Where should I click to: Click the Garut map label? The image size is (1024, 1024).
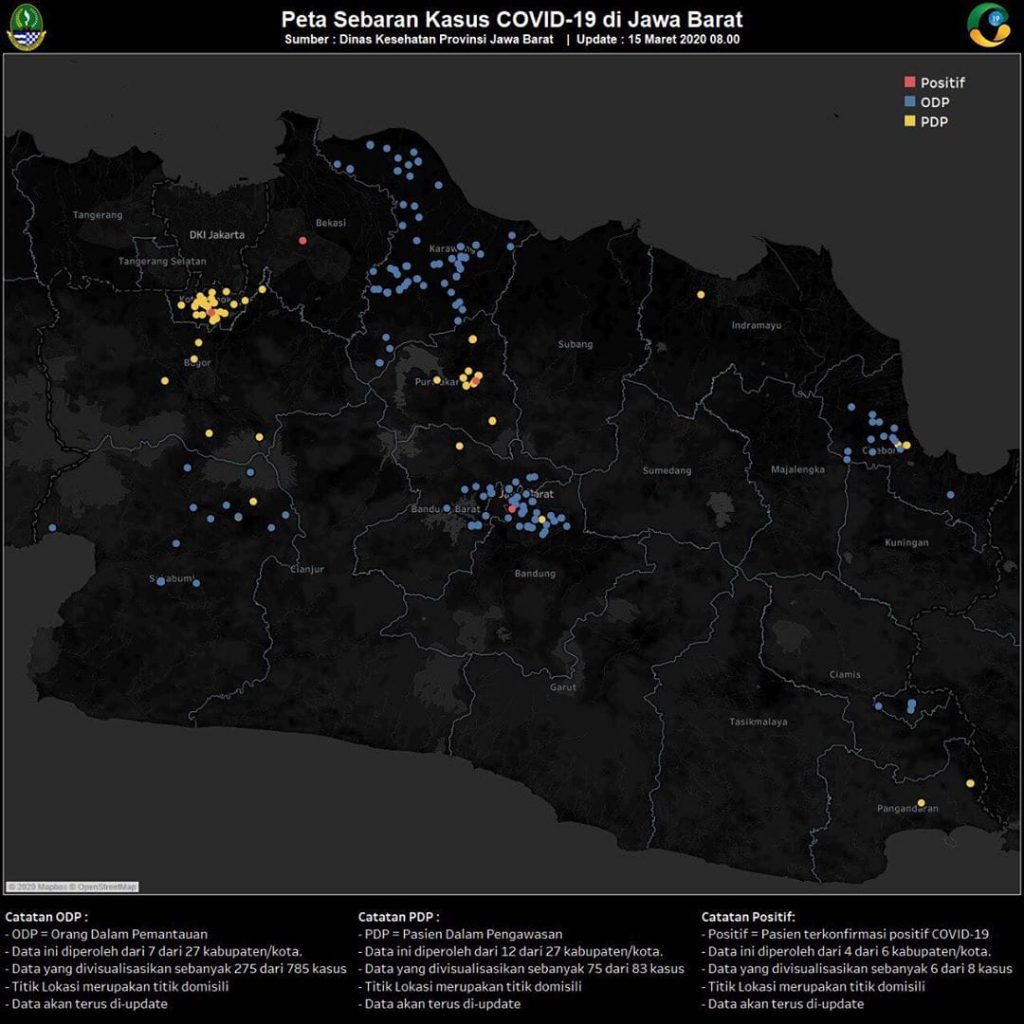563,687
